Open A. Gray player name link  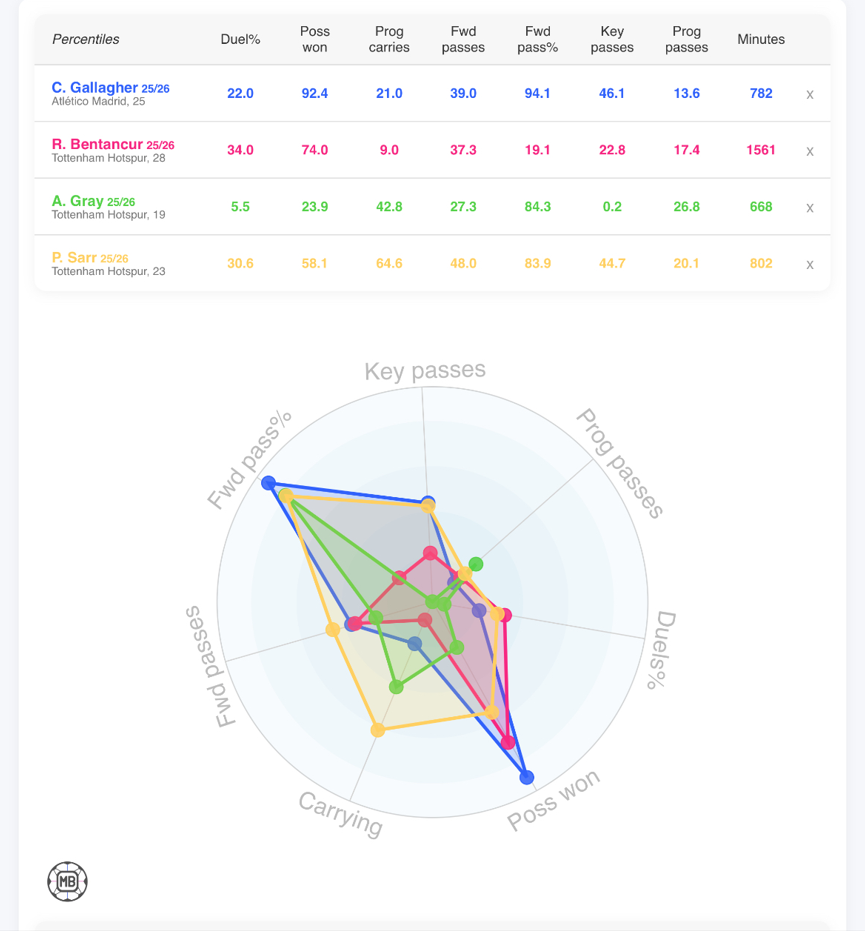point(77,201)
